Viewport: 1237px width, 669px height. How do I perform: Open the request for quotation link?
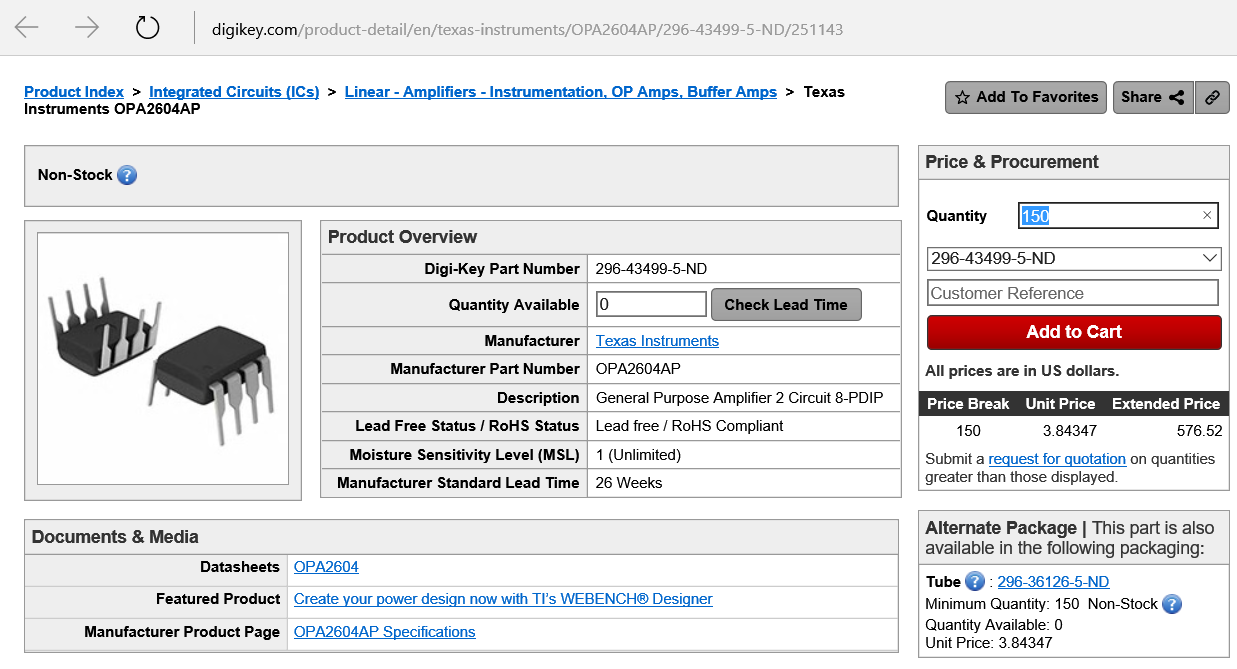pos(1057,459)
